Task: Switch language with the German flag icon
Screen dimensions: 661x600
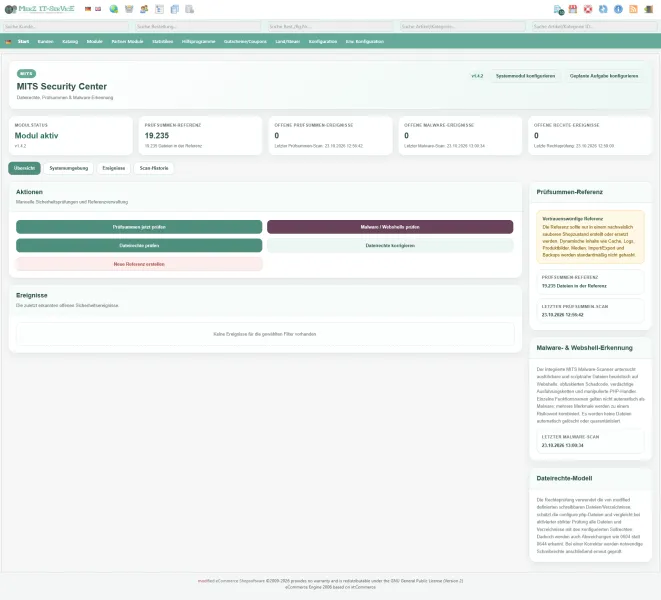Action: [88, 9]
